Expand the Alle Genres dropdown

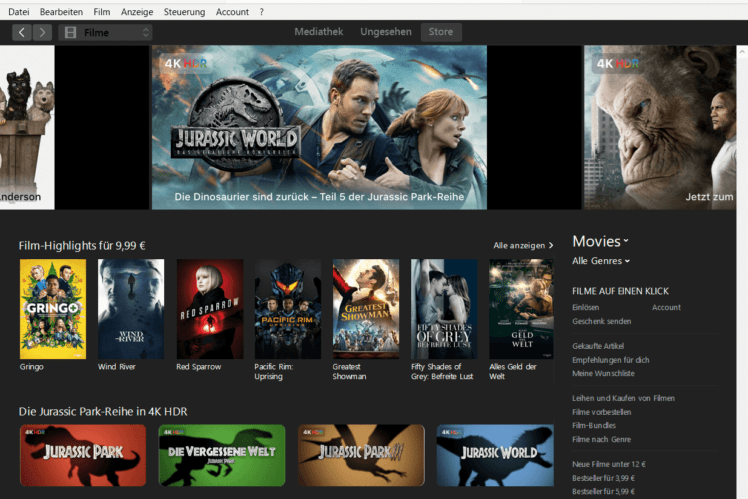click(x=601, y=261)
